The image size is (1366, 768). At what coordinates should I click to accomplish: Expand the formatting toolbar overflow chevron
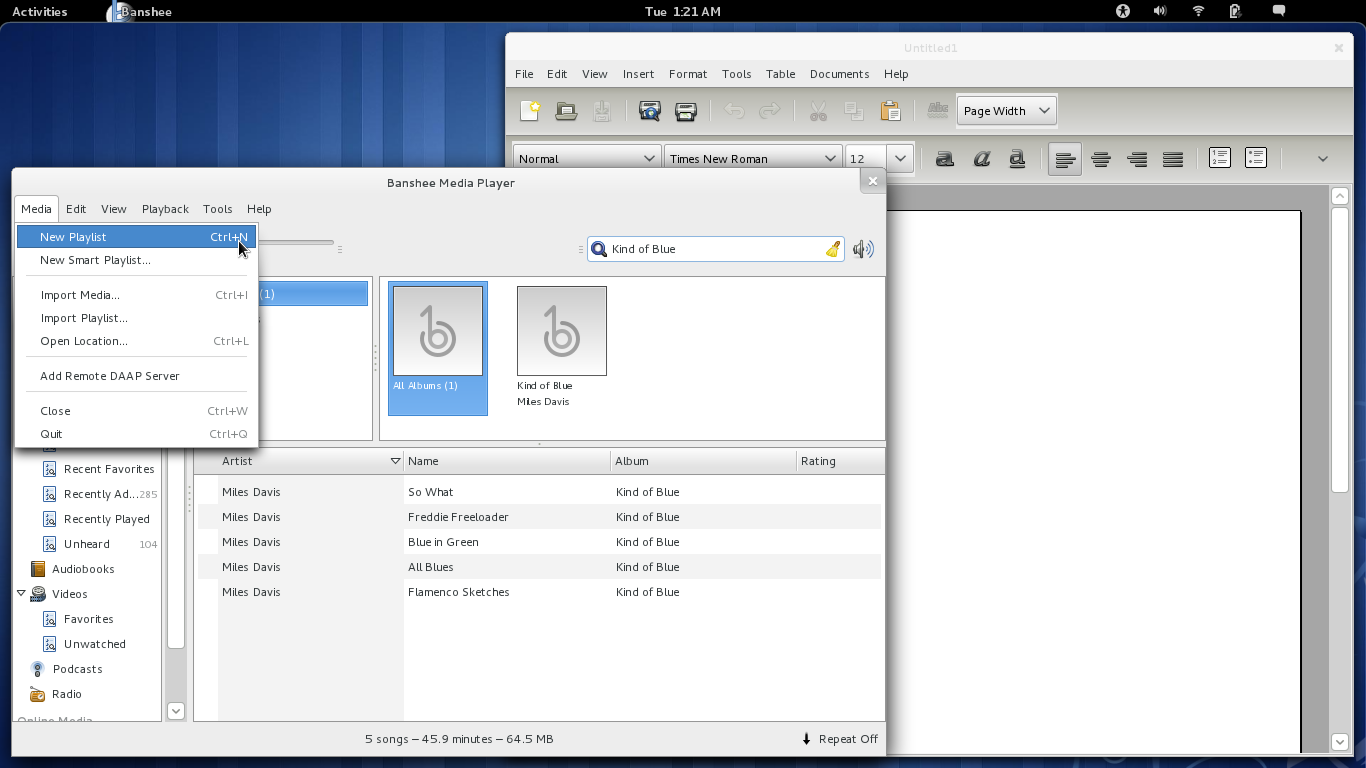pos(1322,159)
